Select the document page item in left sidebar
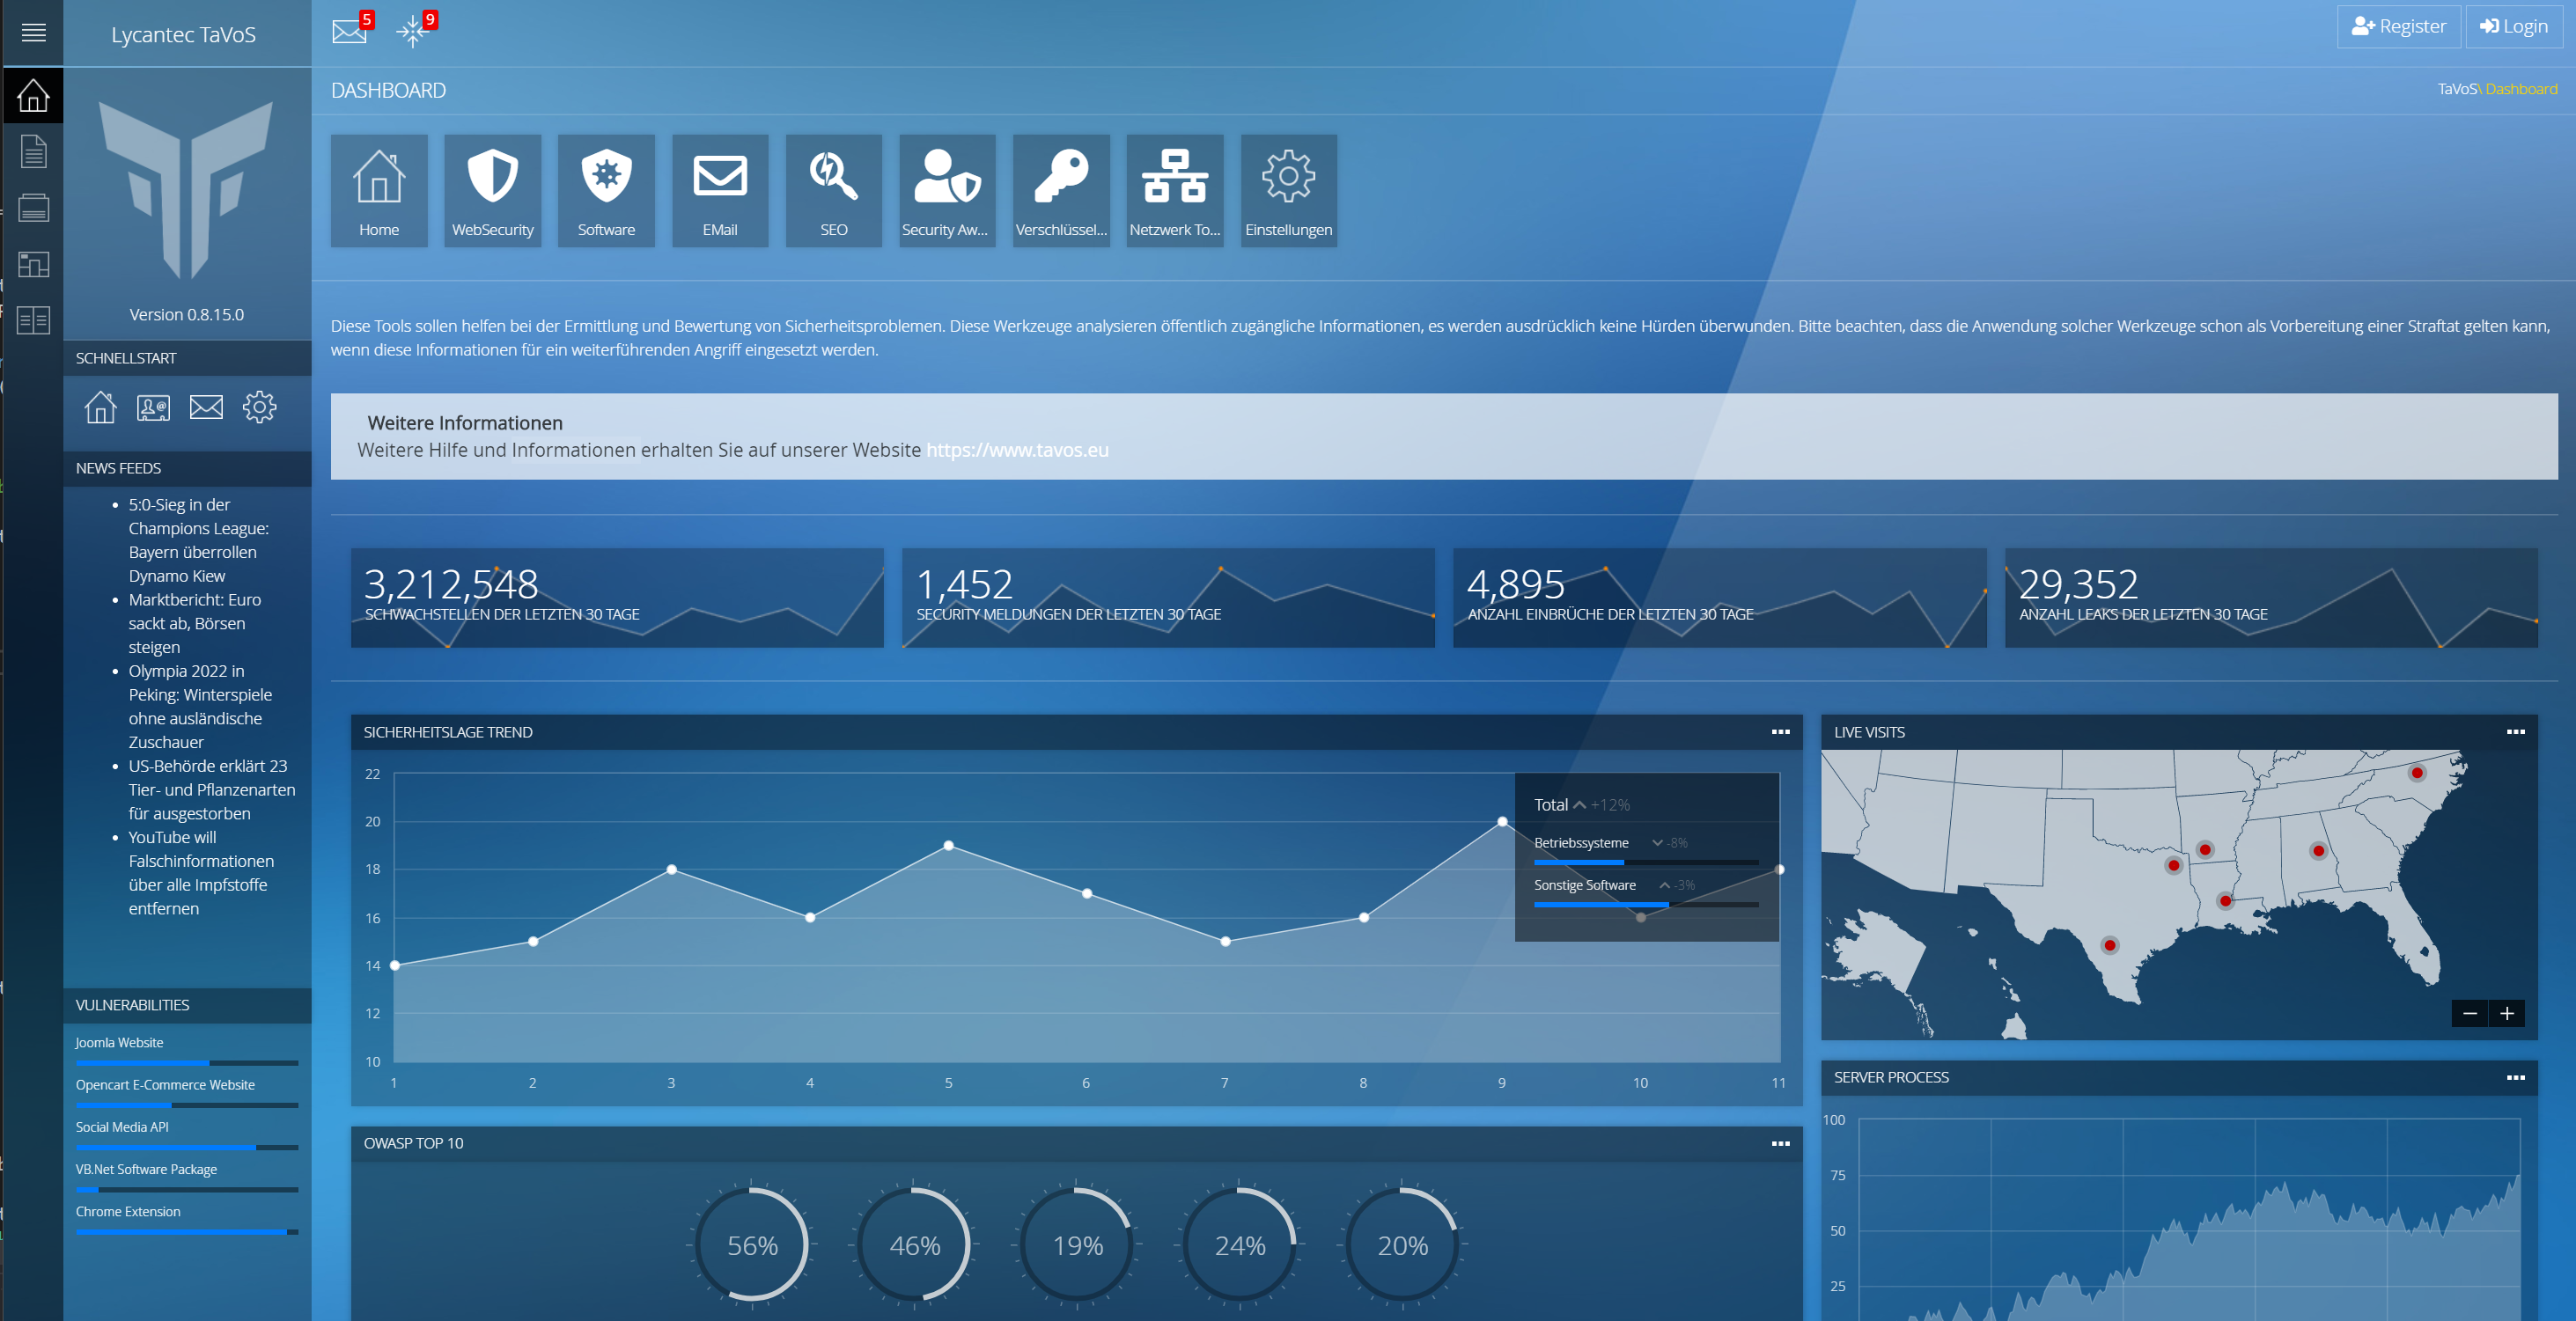2576x1321 pixels. 33,152
